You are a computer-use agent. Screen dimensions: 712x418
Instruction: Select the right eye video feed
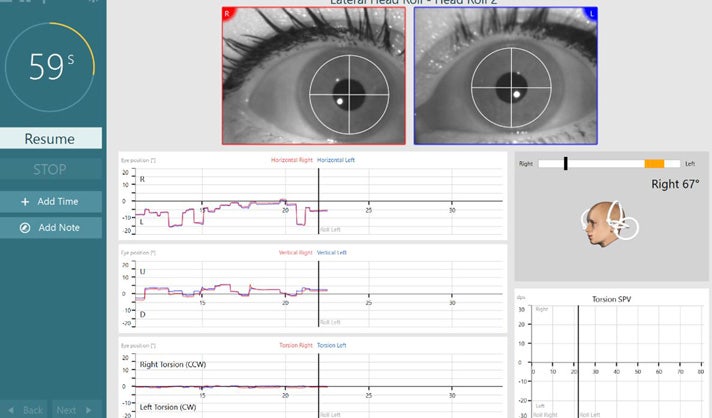tap(314, 76)
